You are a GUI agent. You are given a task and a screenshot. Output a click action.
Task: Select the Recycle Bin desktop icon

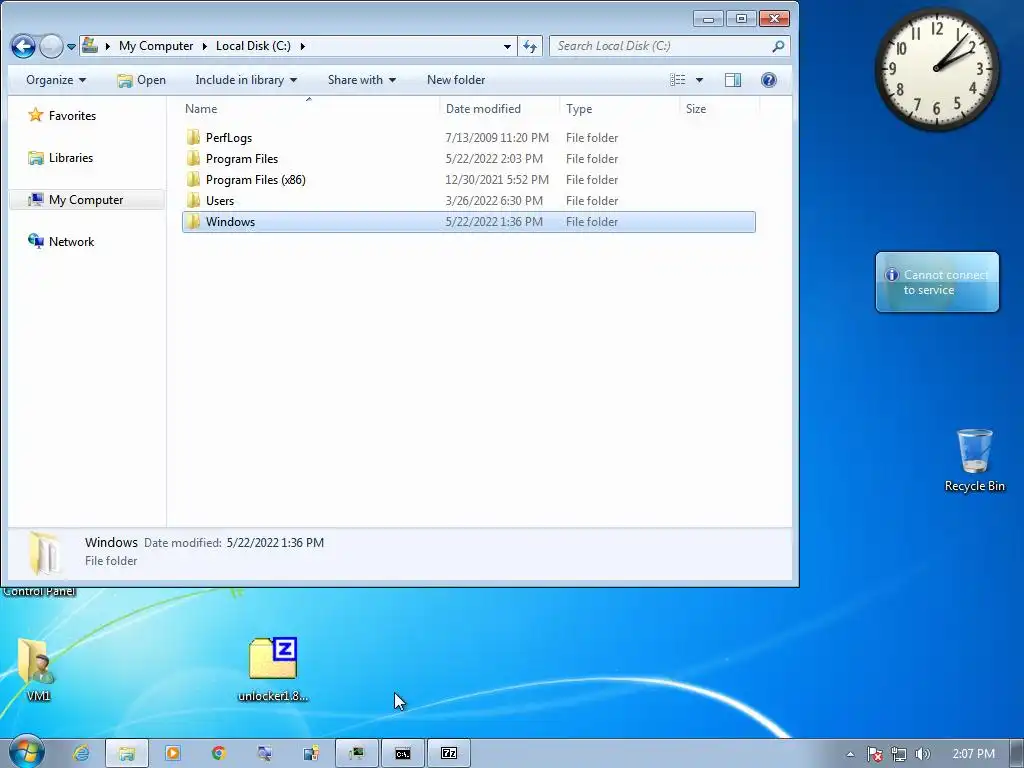(974, 460)
